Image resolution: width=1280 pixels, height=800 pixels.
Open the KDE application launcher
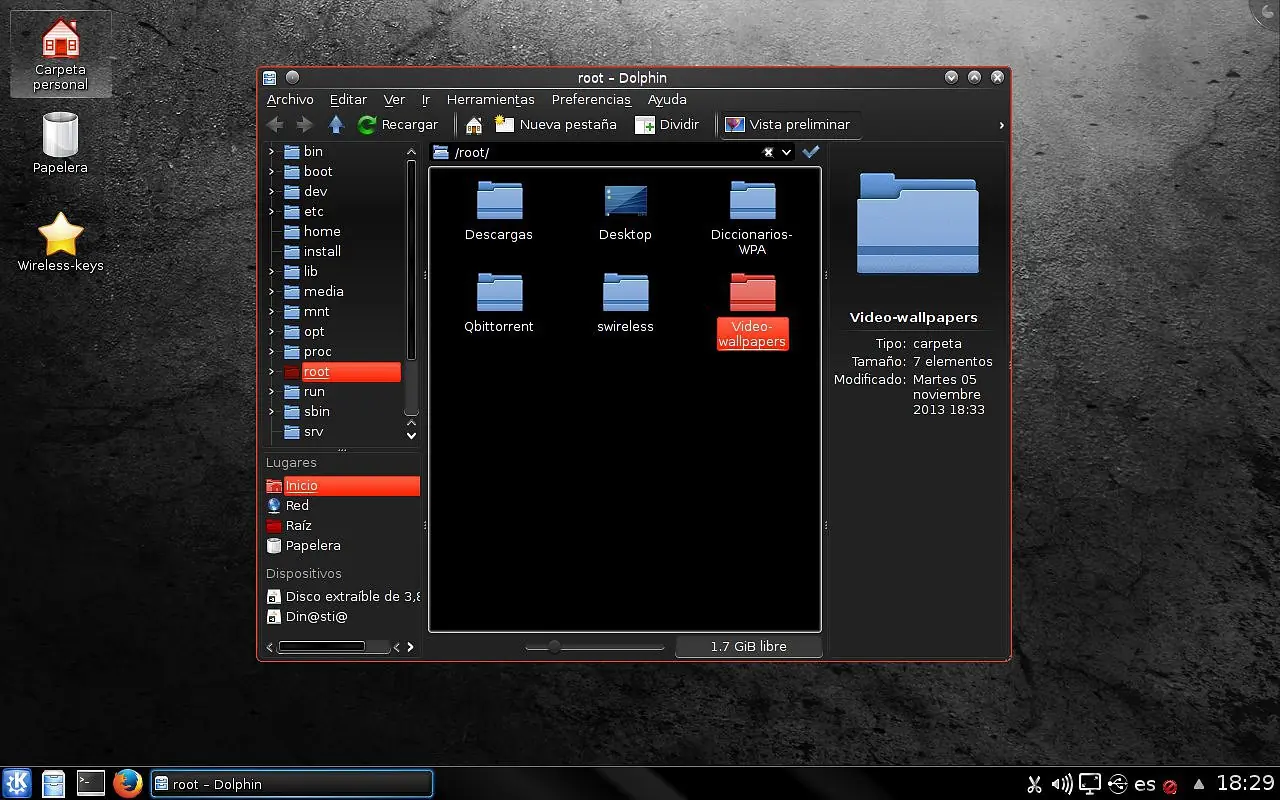(x=17, y=783)
